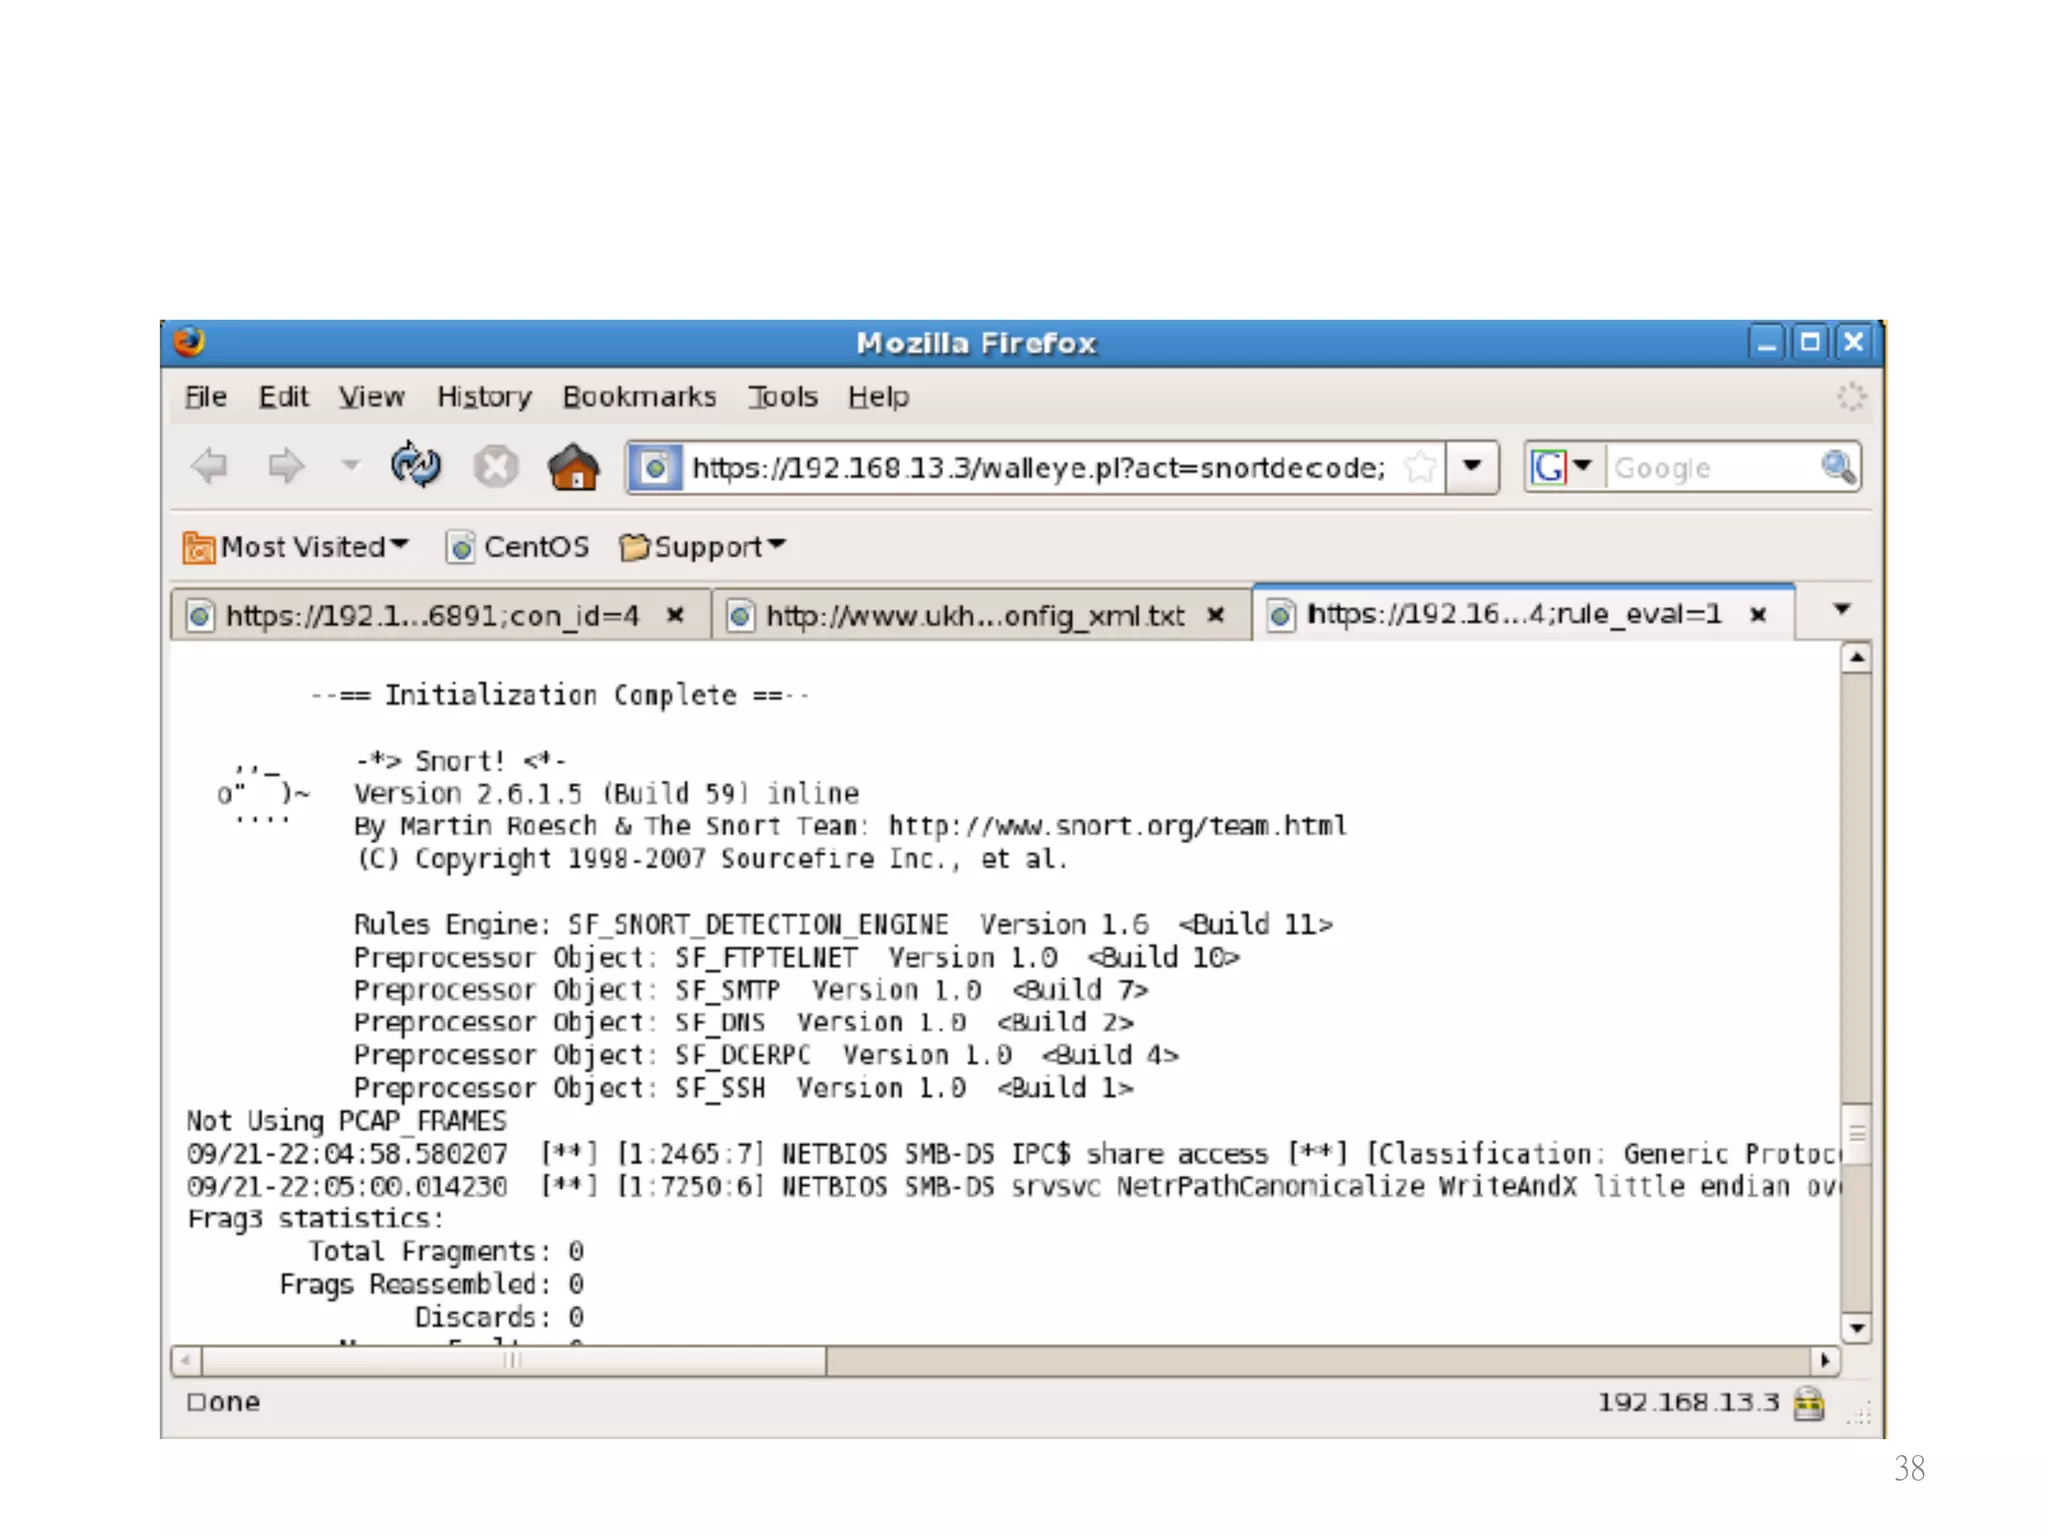Click the Home icon in toolbar
The image size is (2048, 1536).
click(574, 467)
